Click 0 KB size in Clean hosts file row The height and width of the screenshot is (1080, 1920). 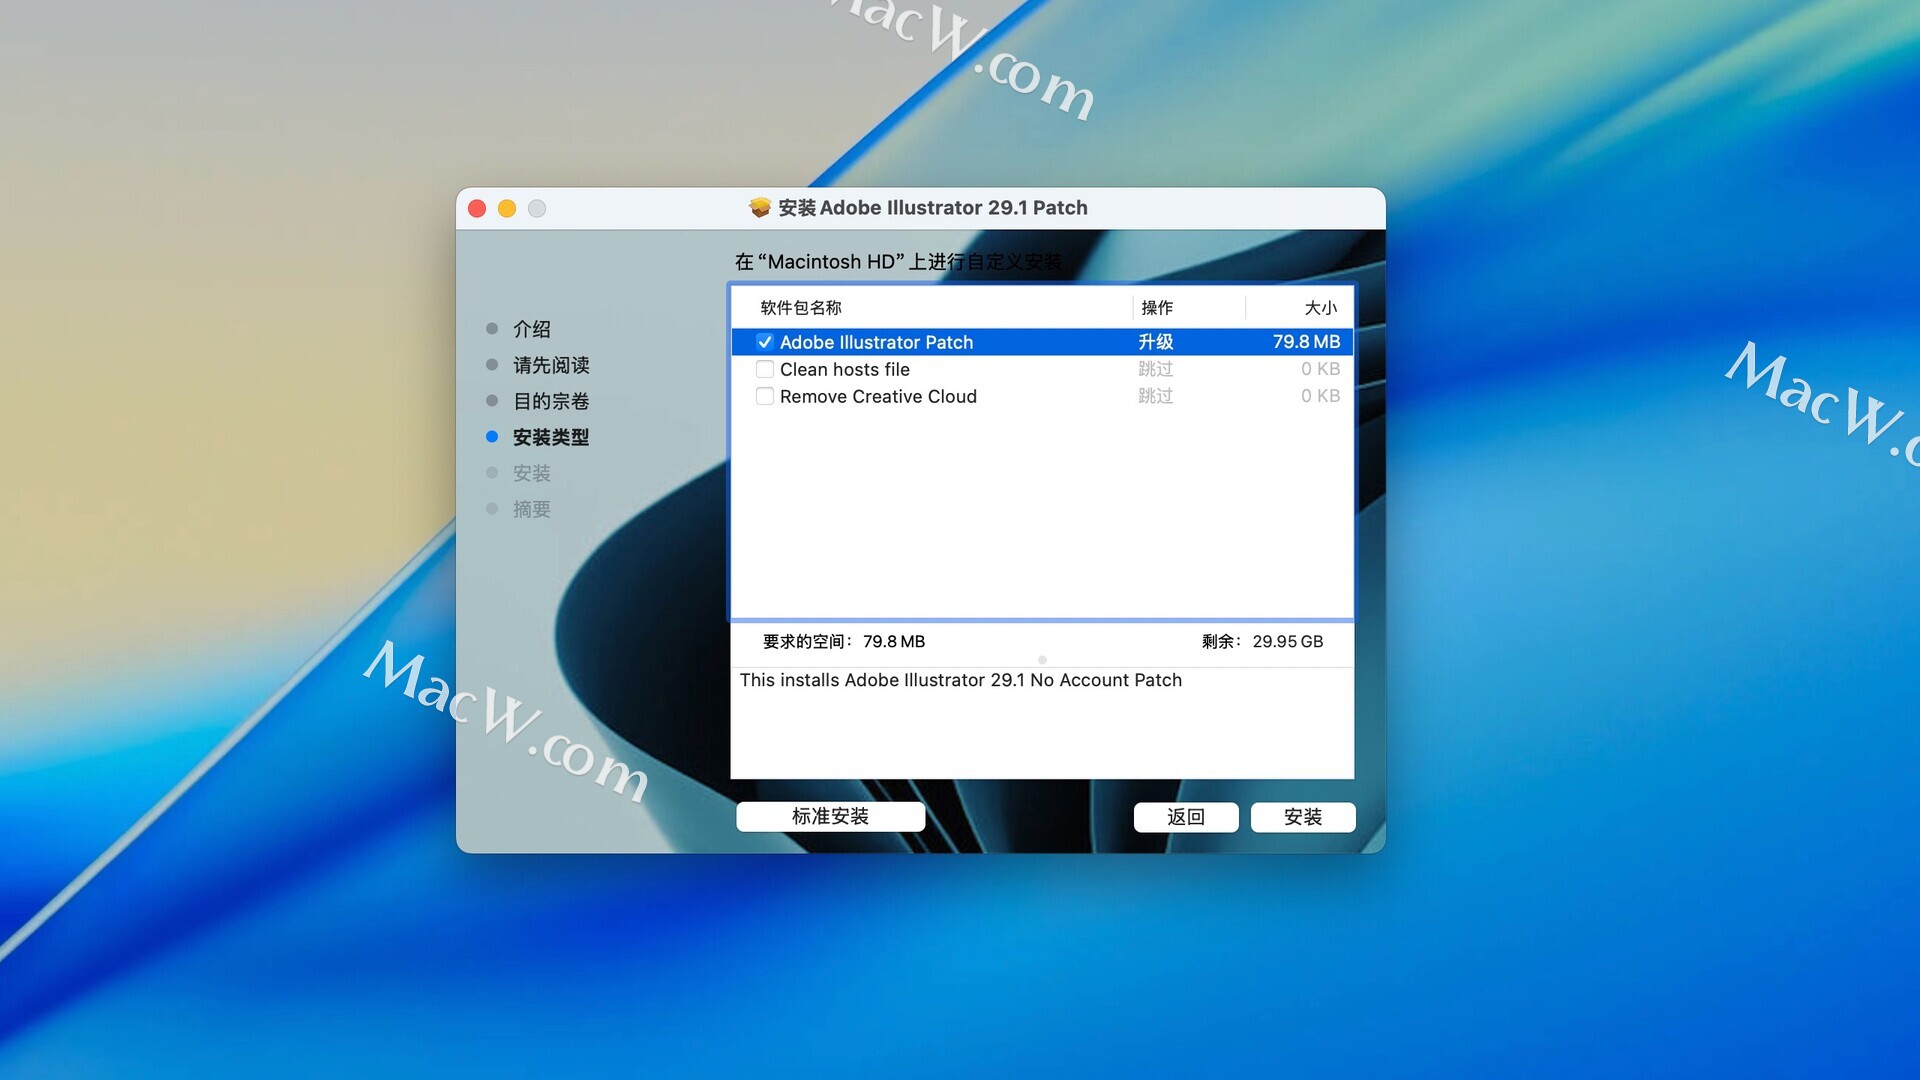(x=1320, y=369)
